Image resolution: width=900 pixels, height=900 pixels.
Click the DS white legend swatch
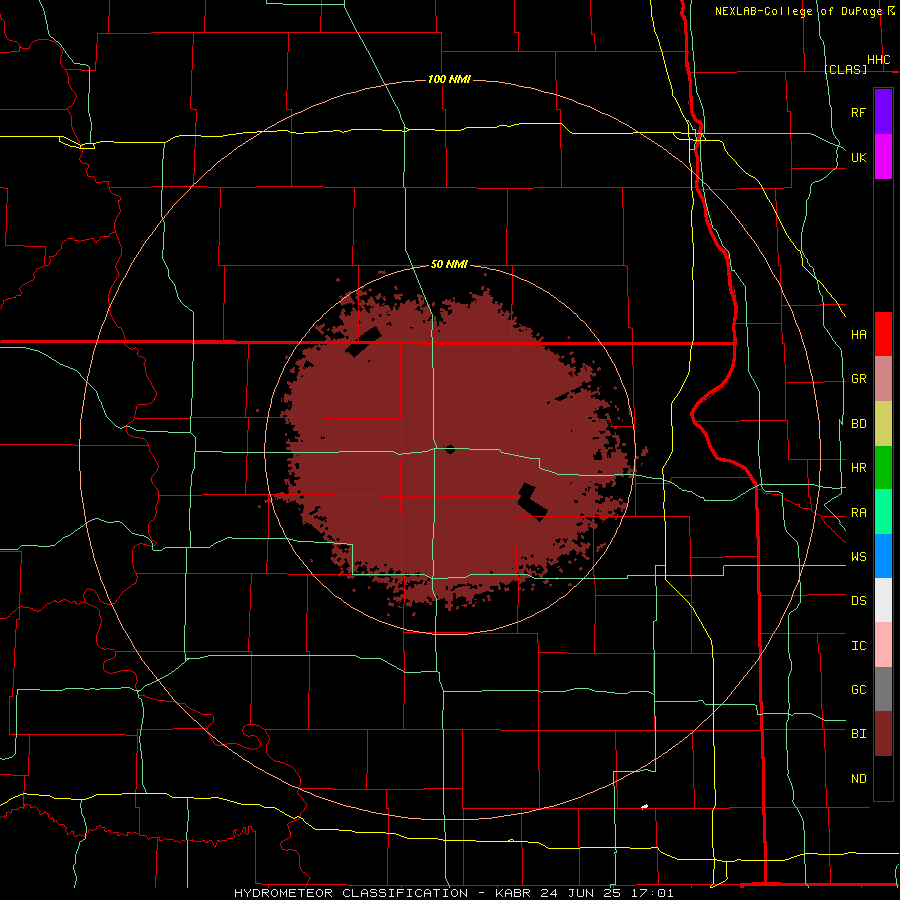[883, 600]
